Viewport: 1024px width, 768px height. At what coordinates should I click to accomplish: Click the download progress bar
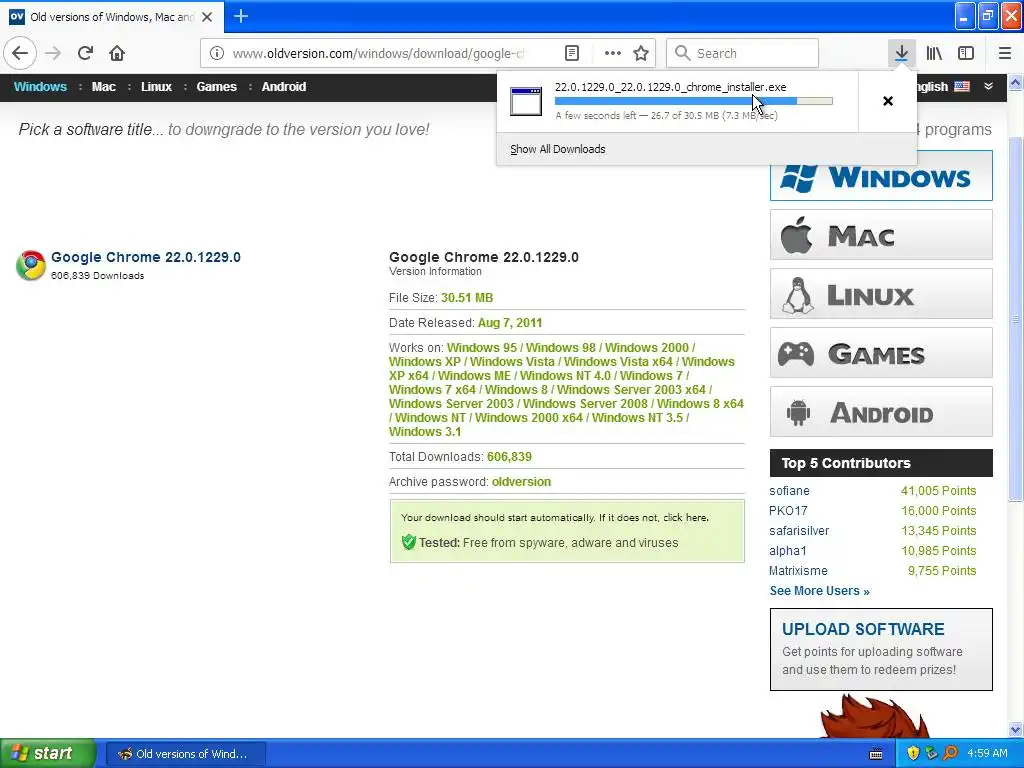[694, 101]
